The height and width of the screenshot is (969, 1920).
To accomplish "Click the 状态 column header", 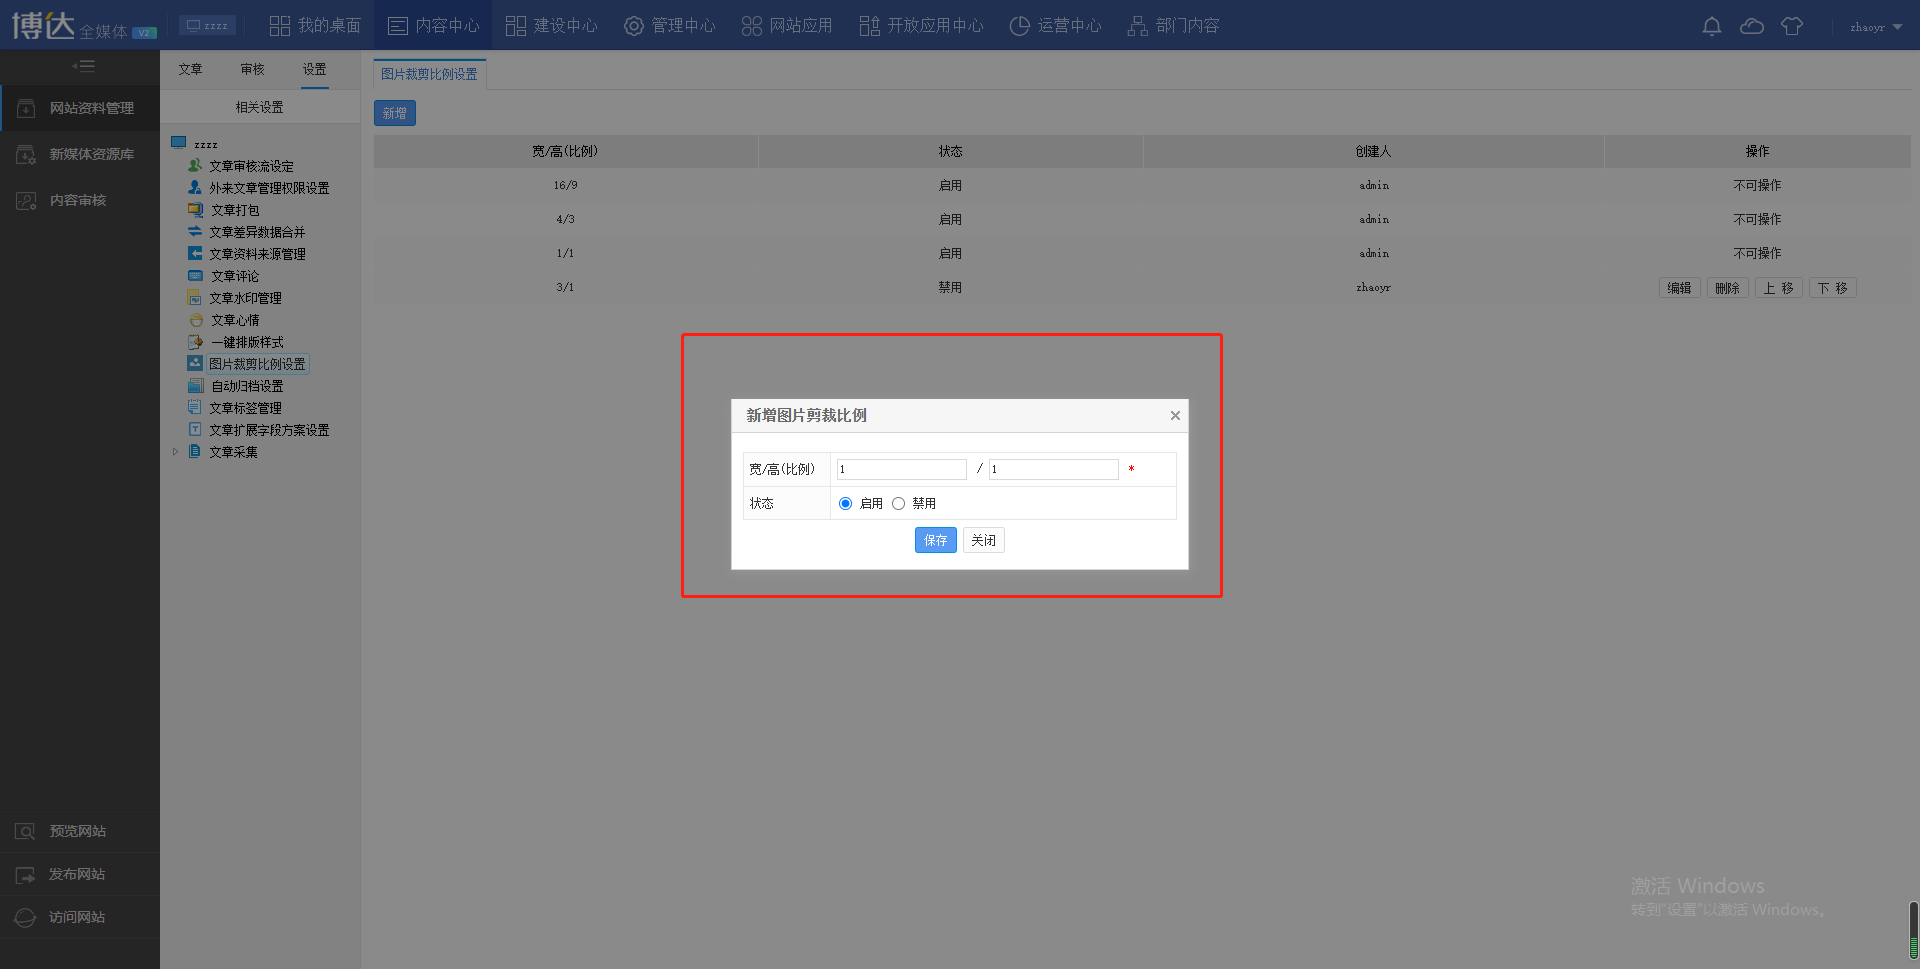I will point(950,151).
